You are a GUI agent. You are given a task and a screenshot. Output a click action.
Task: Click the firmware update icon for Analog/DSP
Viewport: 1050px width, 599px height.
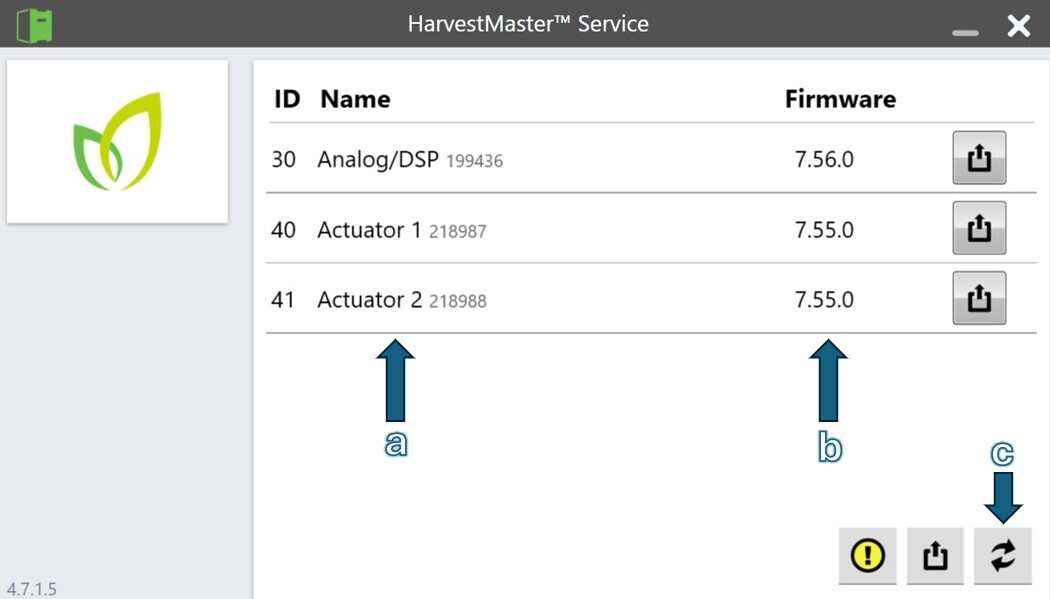979,158
